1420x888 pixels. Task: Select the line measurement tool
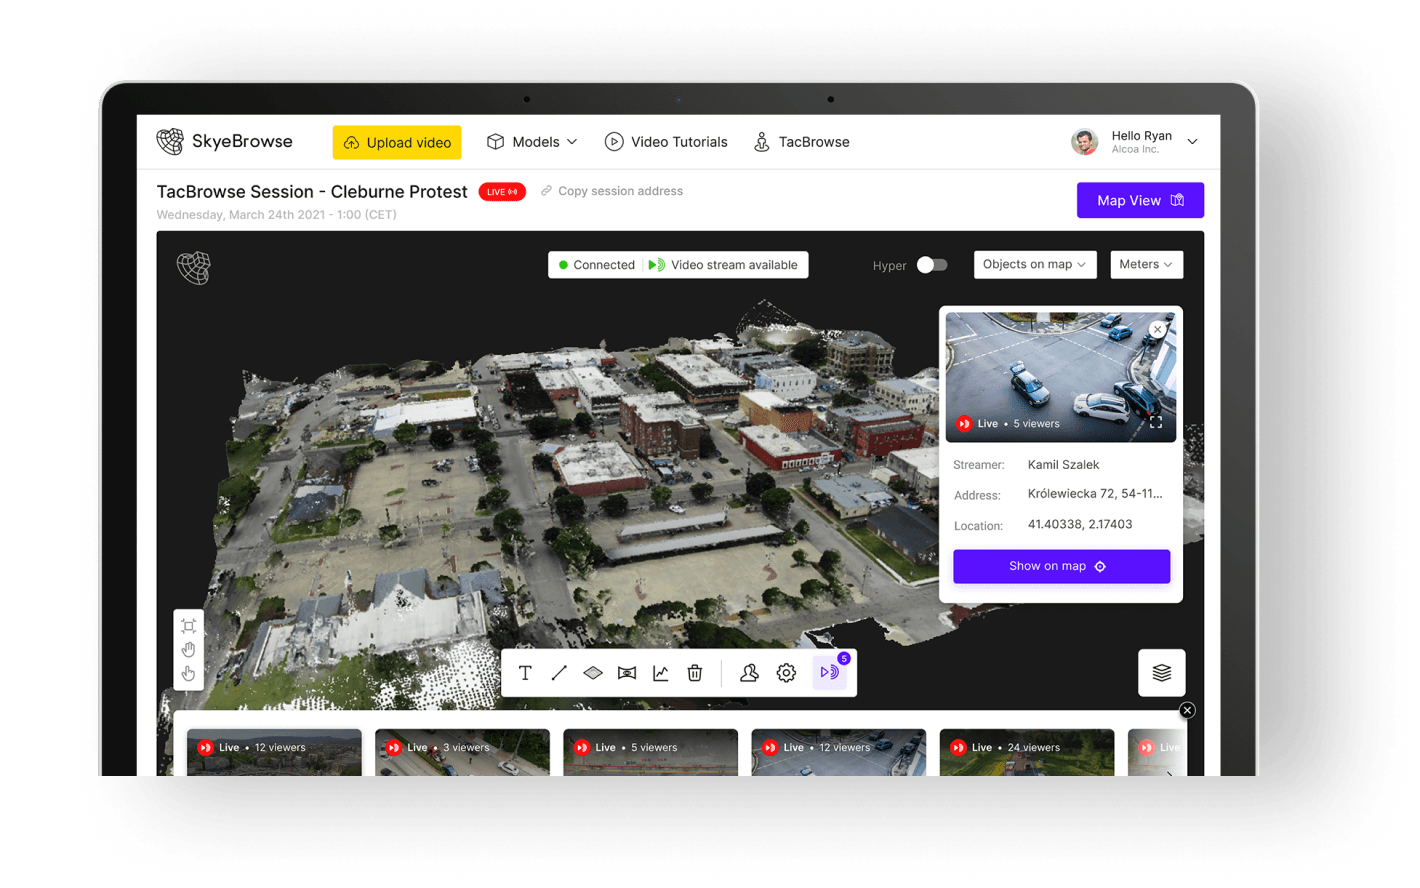coord(559,673)
